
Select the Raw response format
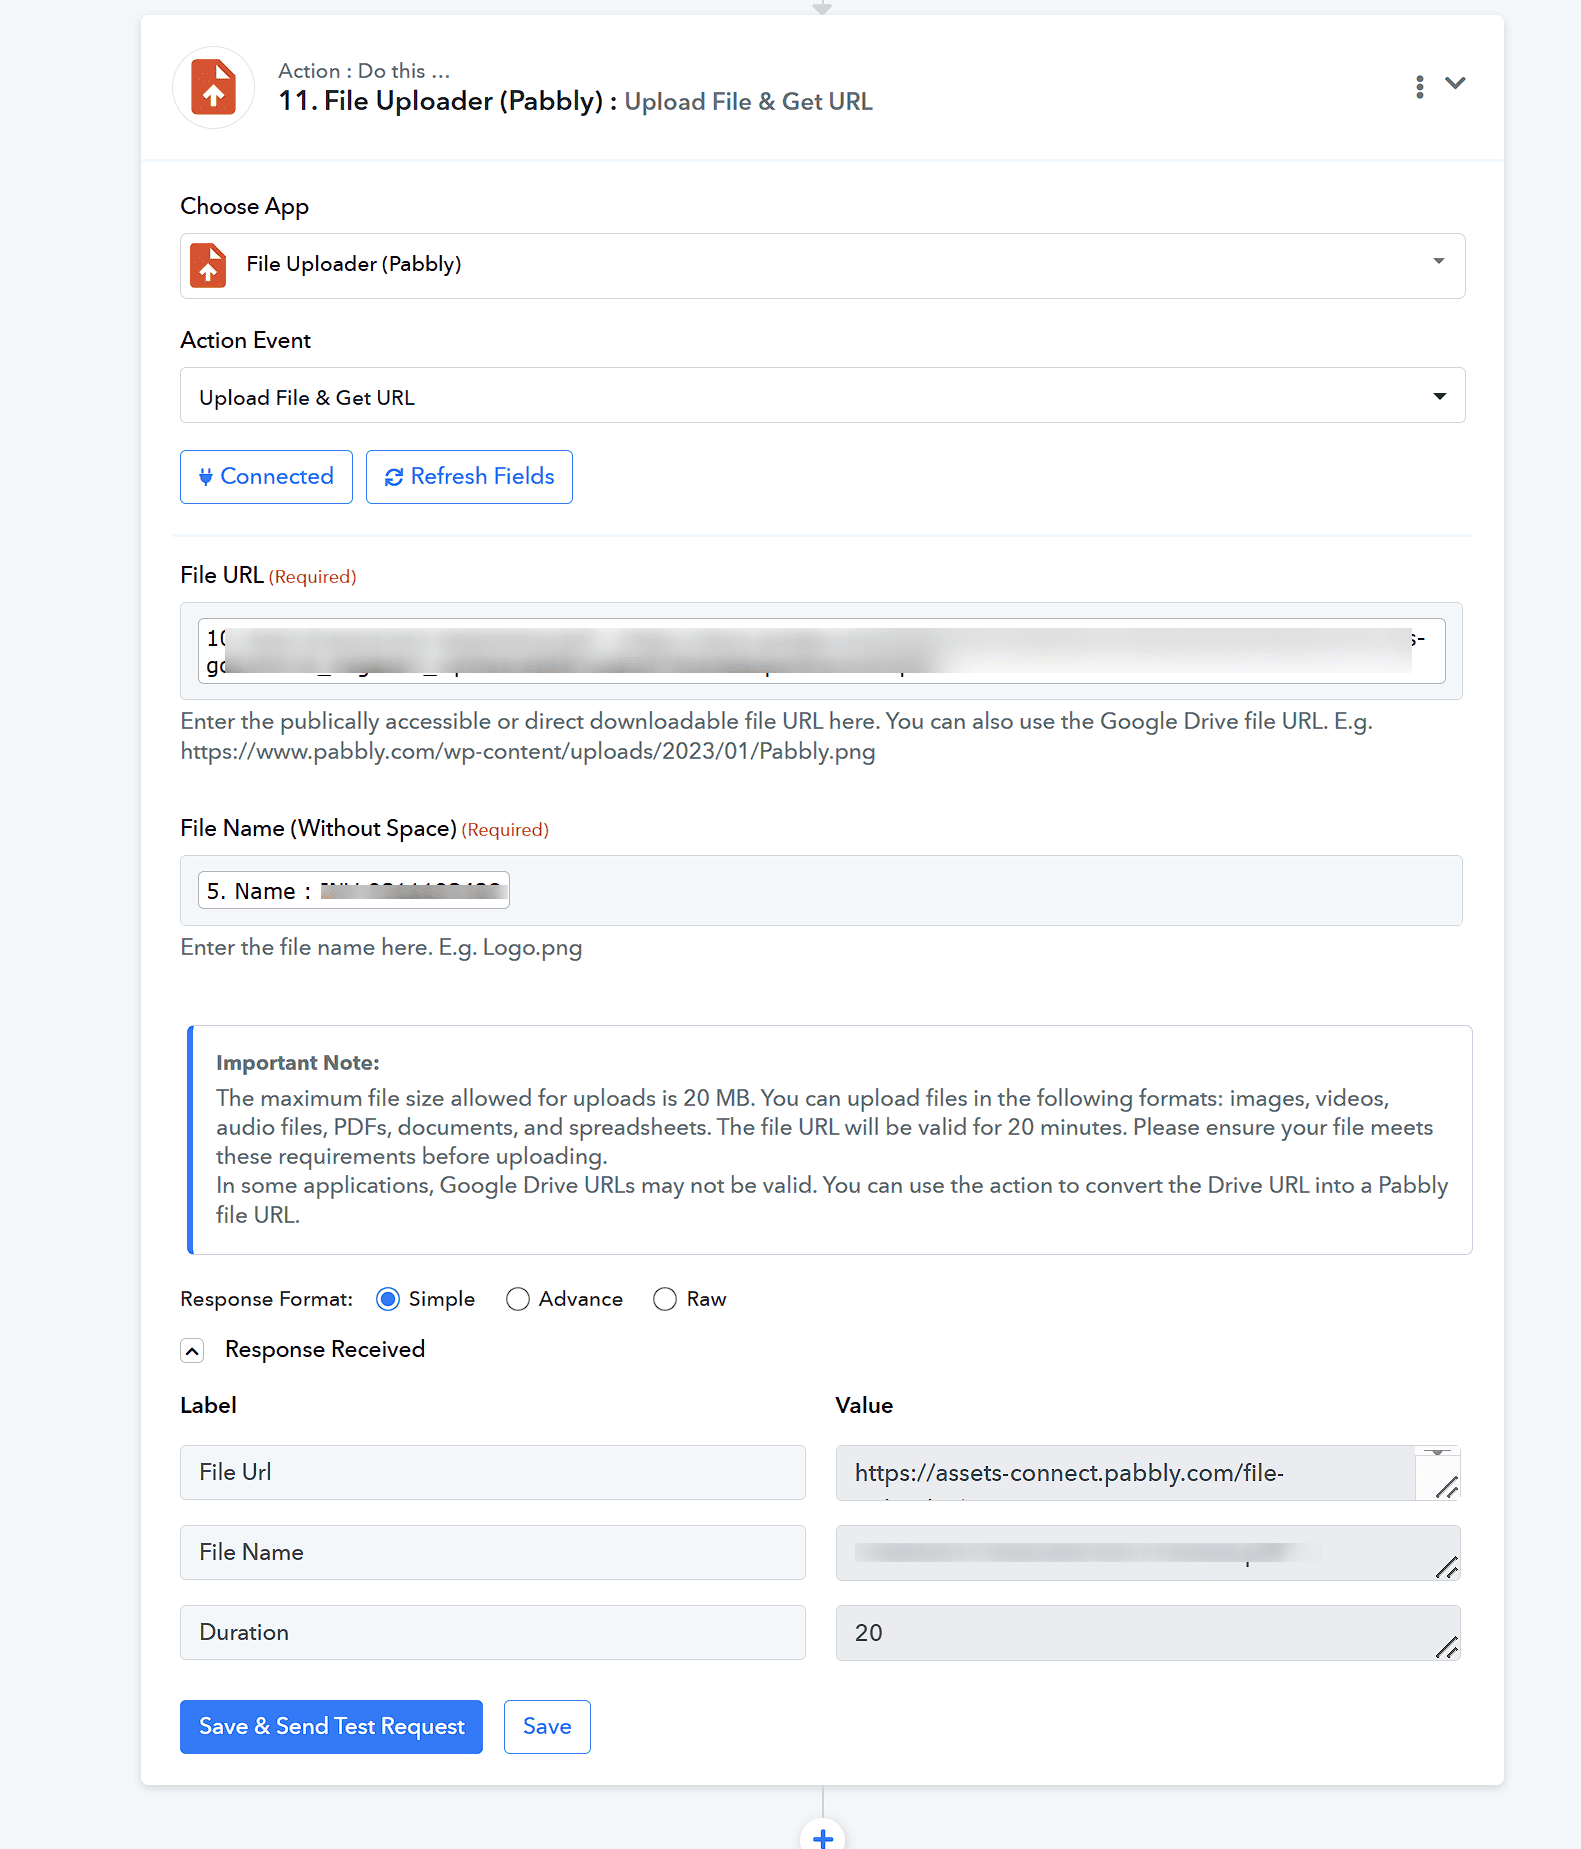tap(665, 1299)
